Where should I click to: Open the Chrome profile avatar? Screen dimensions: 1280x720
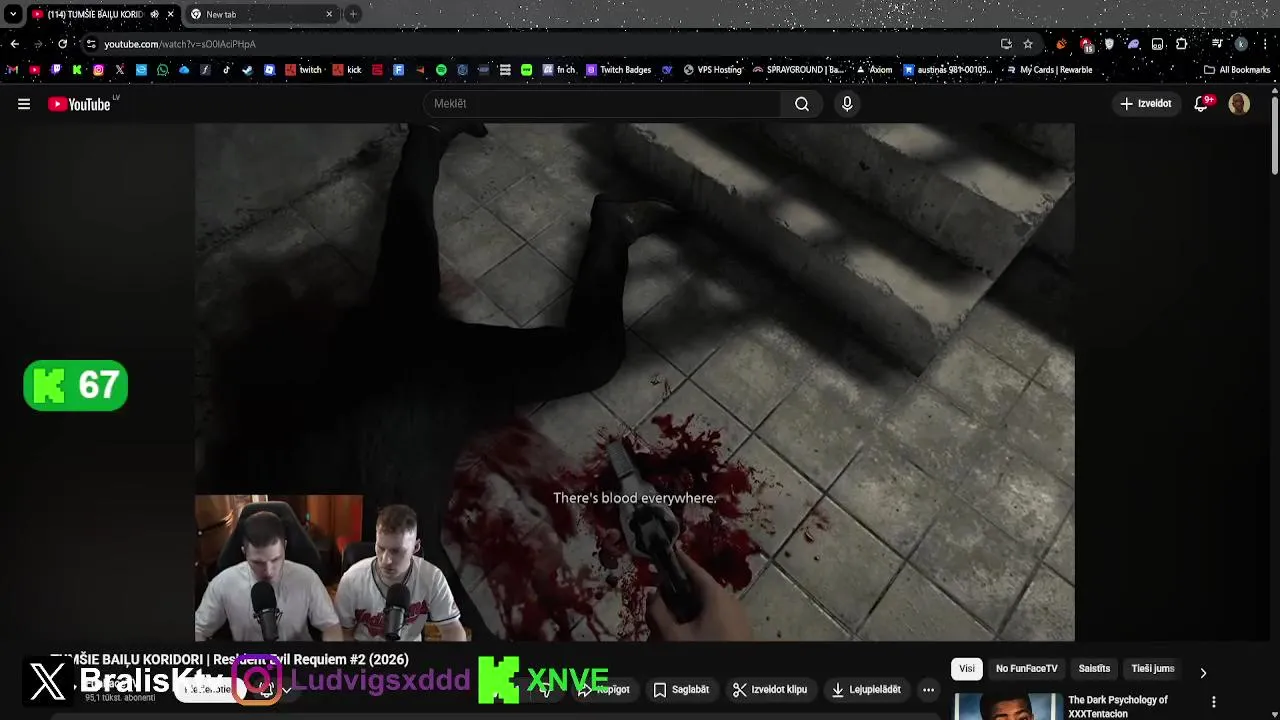pos(1241,44)
